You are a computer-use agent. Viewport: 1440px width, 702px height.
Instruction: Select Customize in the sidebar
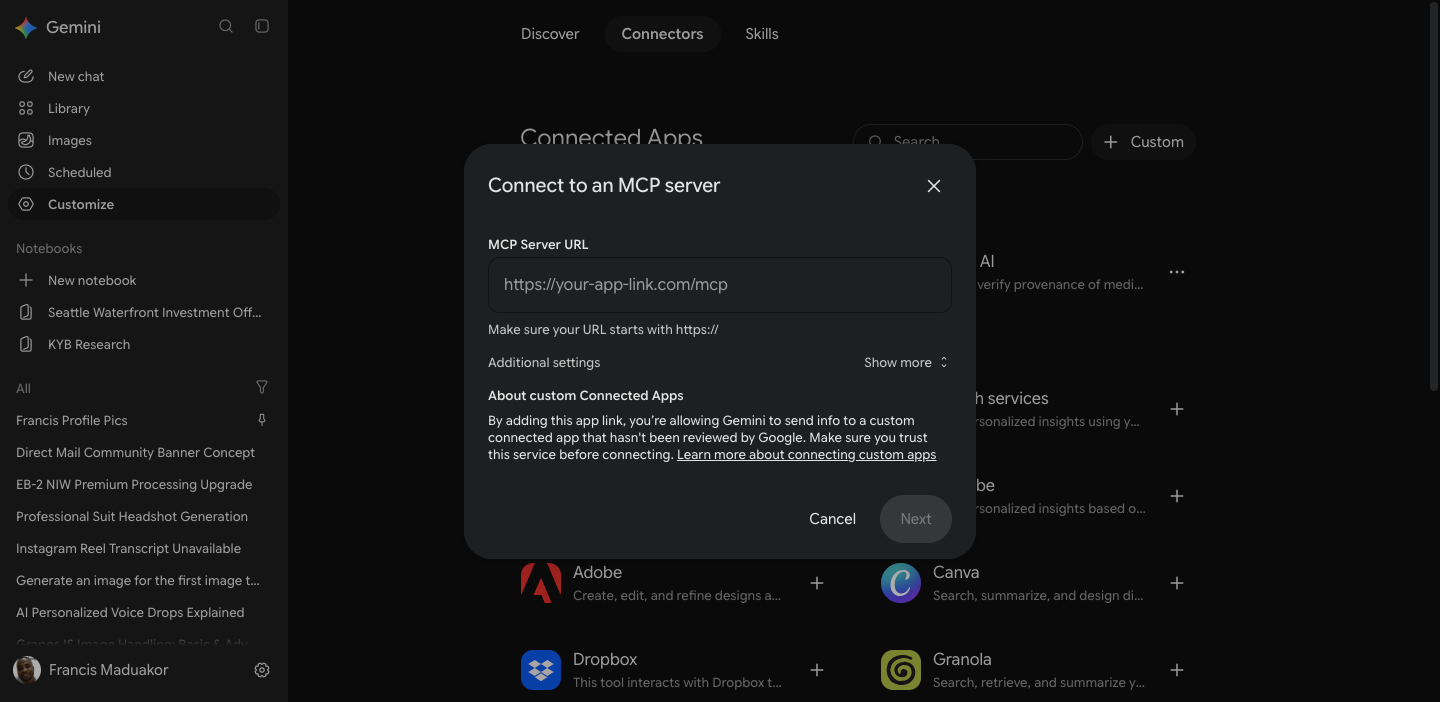point(144,204)
